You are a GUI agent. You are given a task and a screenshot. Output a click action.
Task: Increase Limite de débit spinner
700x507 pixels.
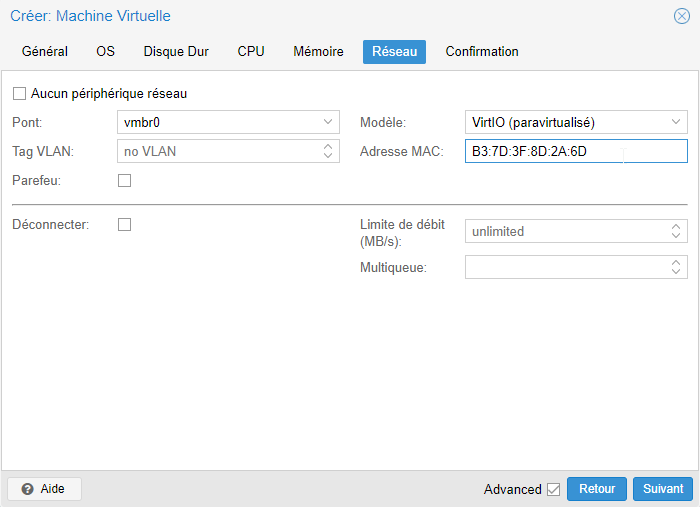tap(675, 227)
